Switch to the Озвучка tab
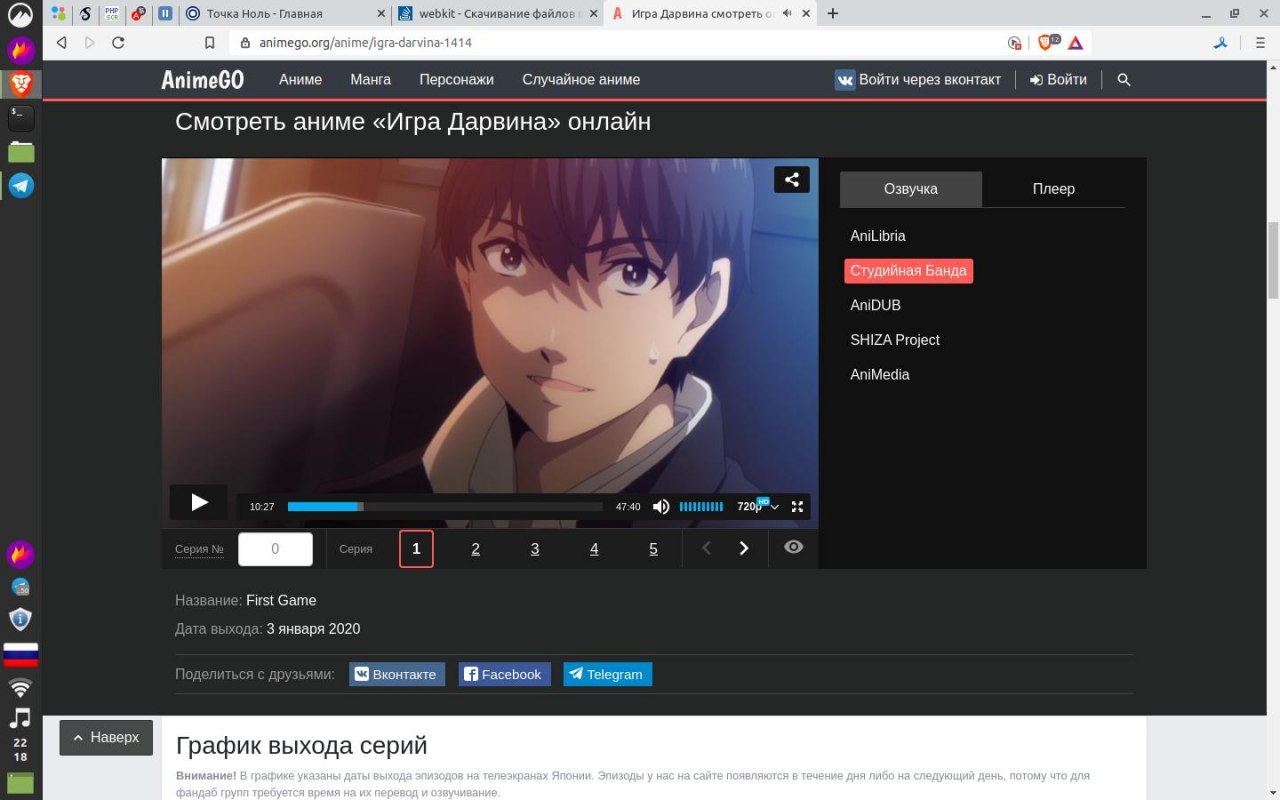Viewport: 1280px width, 800px height. point(911,189)
